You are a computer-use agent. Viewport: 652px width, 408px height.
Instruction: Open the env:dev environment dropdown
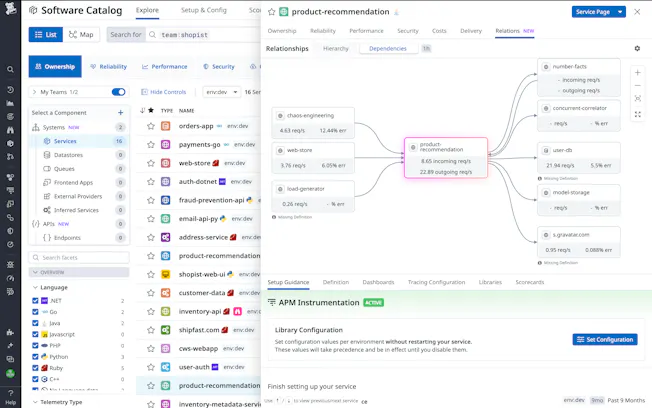pyautogui.click(x=220, y=92)
